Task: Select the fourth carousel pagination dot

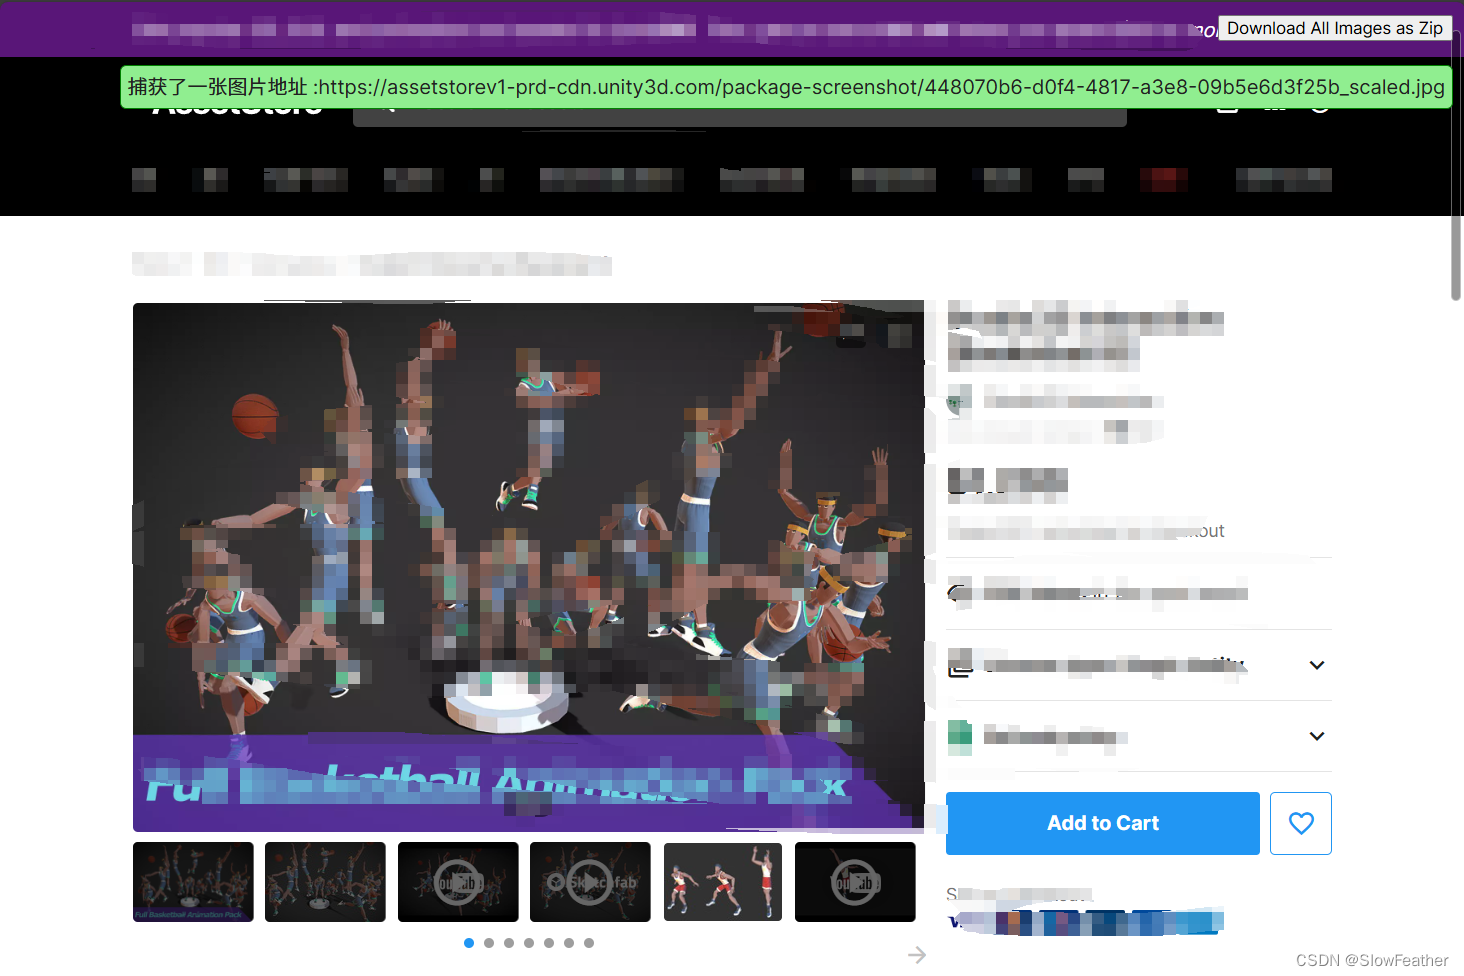Action: 529,943
